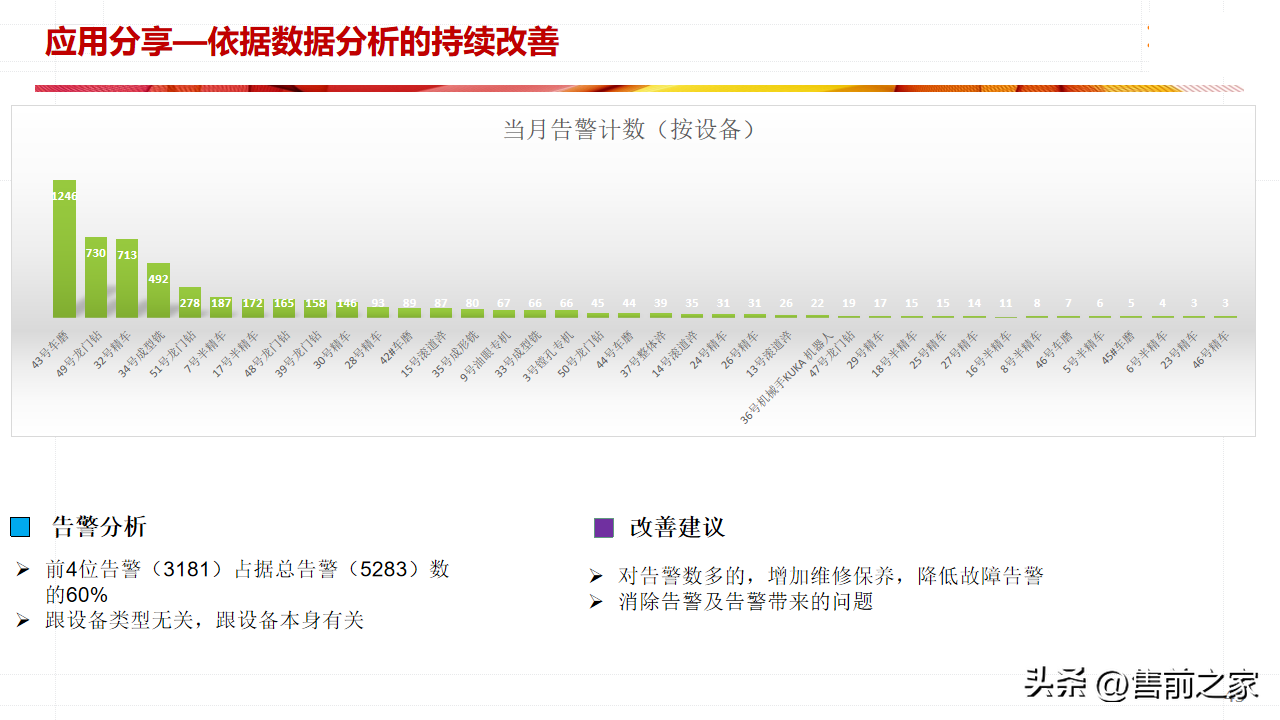The image size is (1280, 720).
Task: Click axis label 23号精车
Action: pyautogui.click(x=1180, y=349)
